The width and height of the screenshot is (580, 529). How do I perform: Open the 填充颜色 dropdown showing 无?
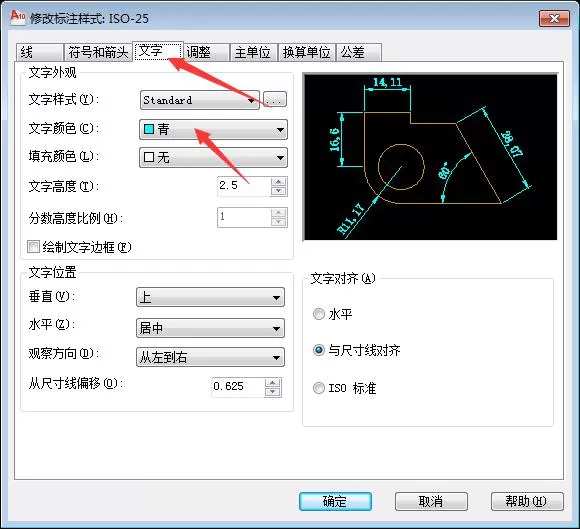pyautogui.click(x=213, y=158)
